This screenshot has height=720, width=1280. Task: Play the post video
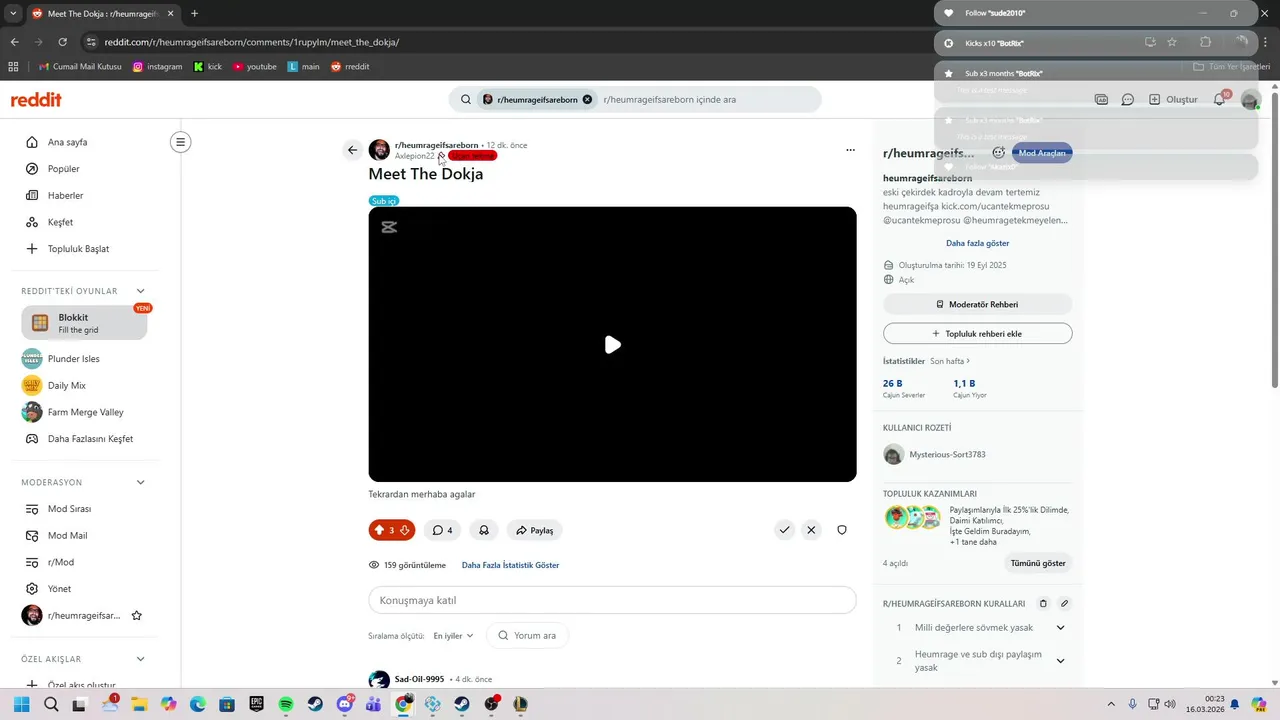pos(612,345)
